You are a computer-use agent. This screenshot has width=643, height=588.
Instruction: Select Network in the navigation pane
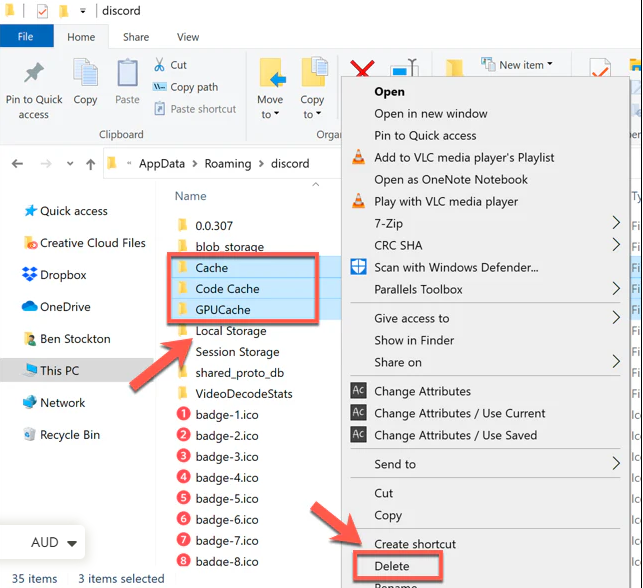54,403
